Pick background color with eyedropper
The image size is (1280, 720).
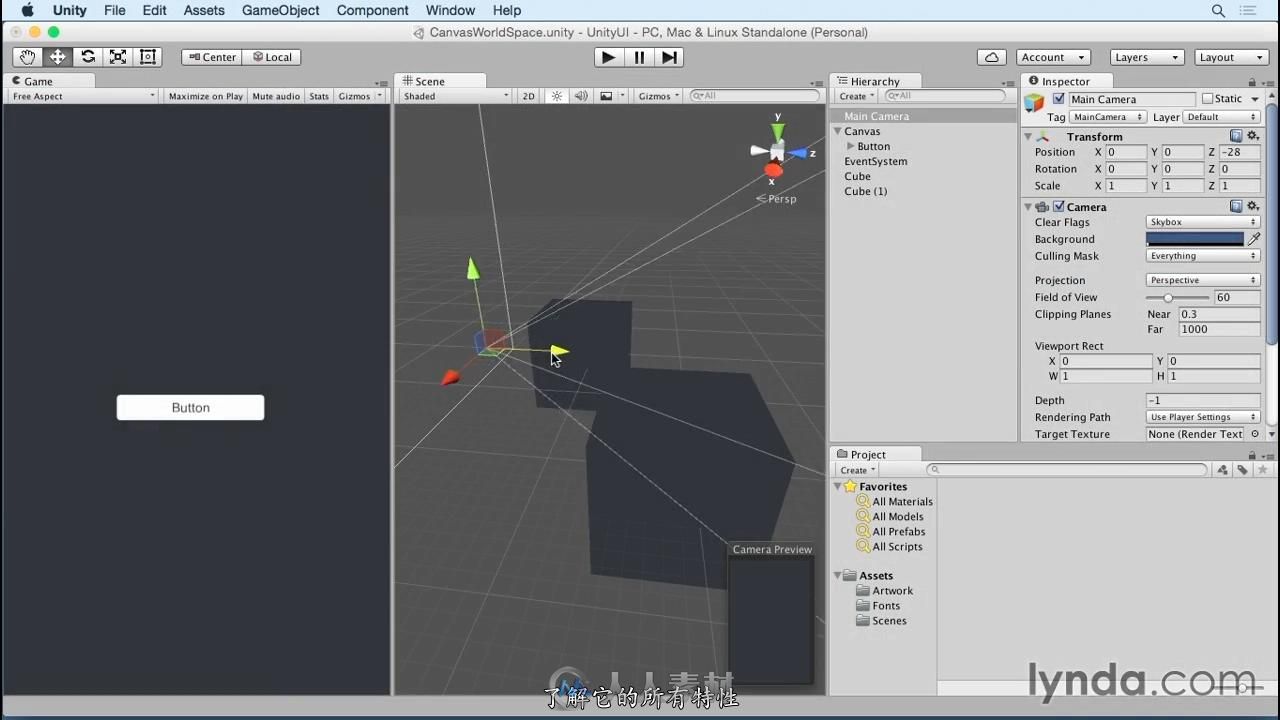[1254, 239]
